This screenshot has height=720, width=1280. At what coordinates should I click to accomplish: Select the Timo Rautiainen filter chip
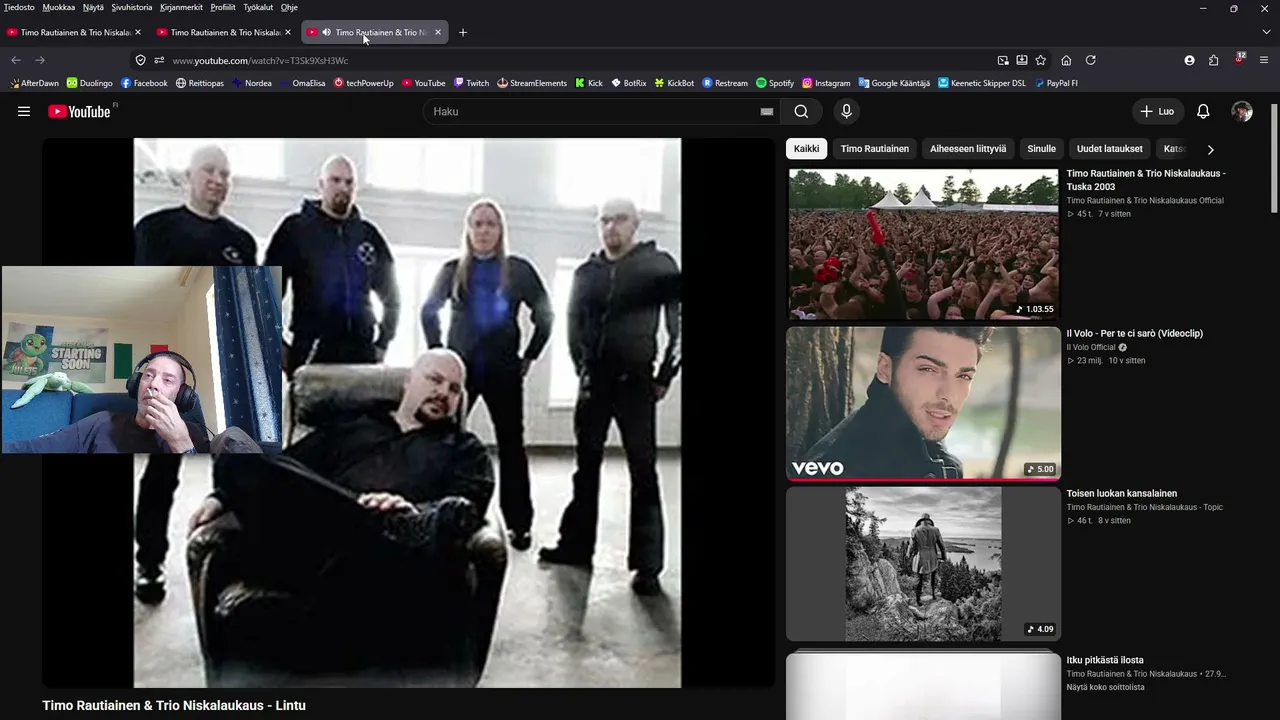click(875, 149)
